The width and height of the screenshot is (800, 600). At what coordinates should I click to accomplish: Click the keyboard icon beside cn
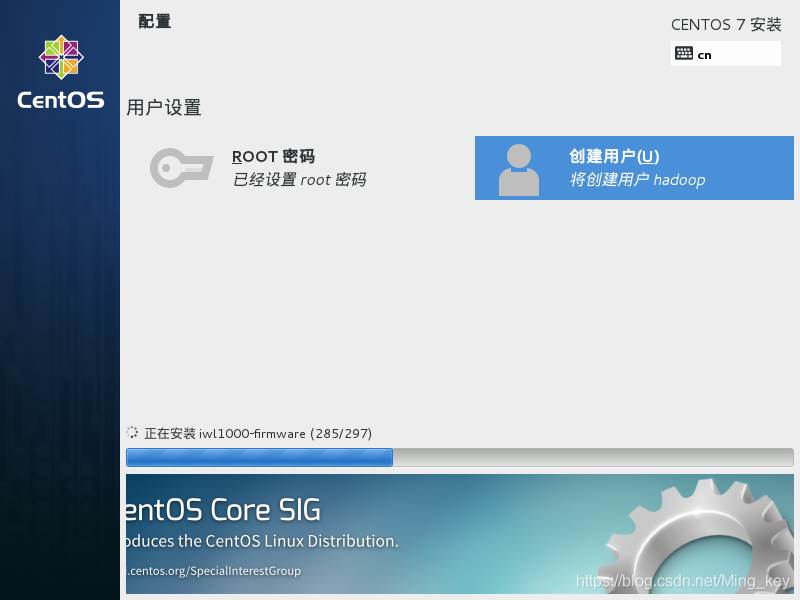tap(684, 54)
